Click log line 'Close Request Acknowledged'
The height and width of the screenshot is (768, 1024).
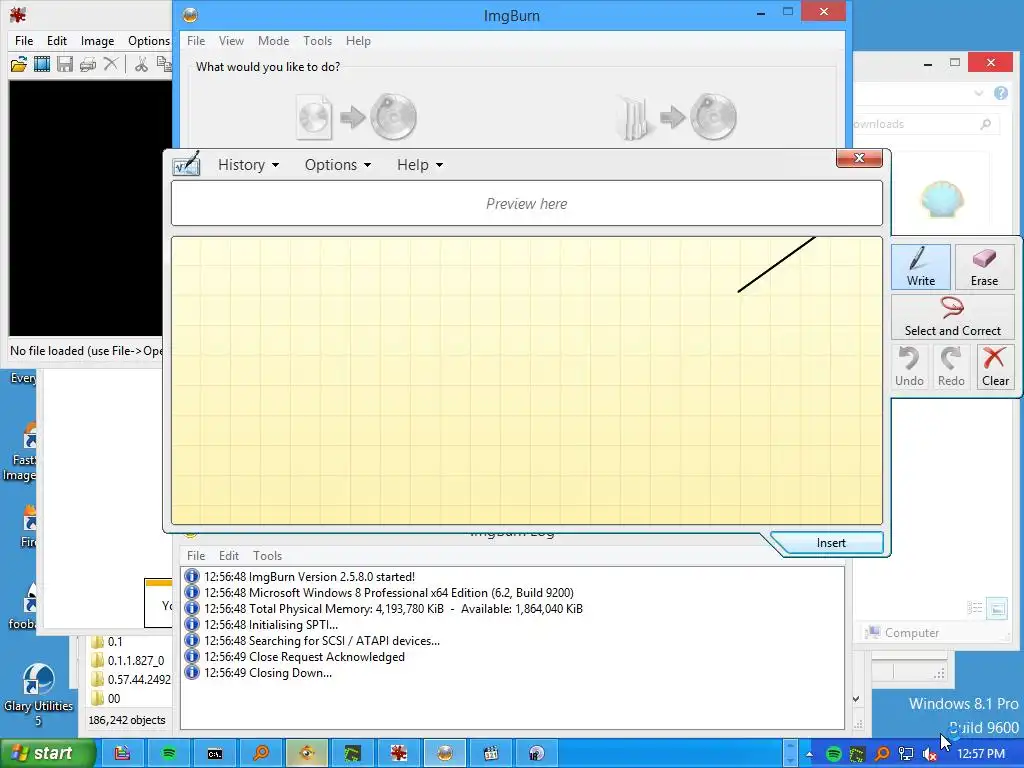[x=304, y=657]
